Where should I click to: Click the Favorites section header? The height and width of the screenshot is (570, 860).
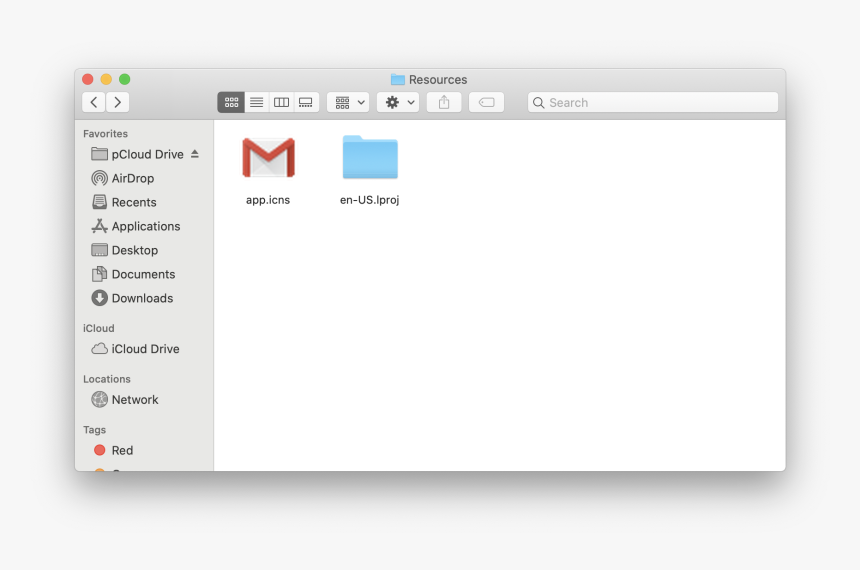click(105, 134)
